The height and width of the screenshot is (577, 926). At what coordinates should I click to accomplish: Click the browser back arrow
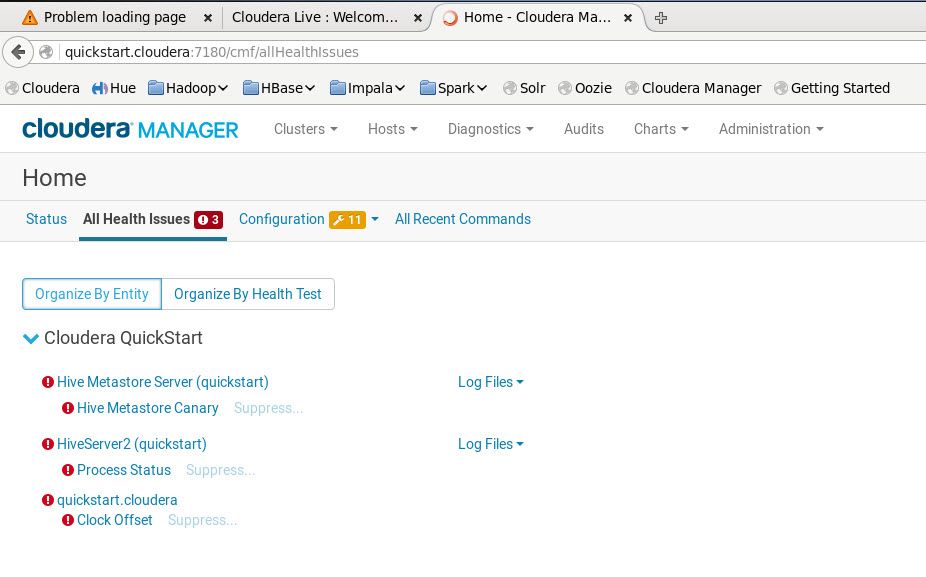[18, 52]
